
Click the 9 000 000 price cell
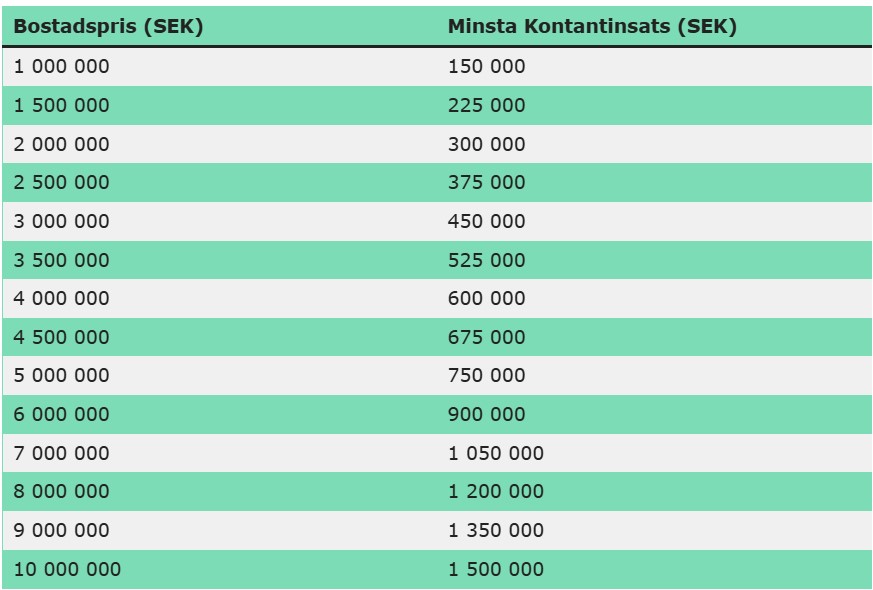[62, 530]
